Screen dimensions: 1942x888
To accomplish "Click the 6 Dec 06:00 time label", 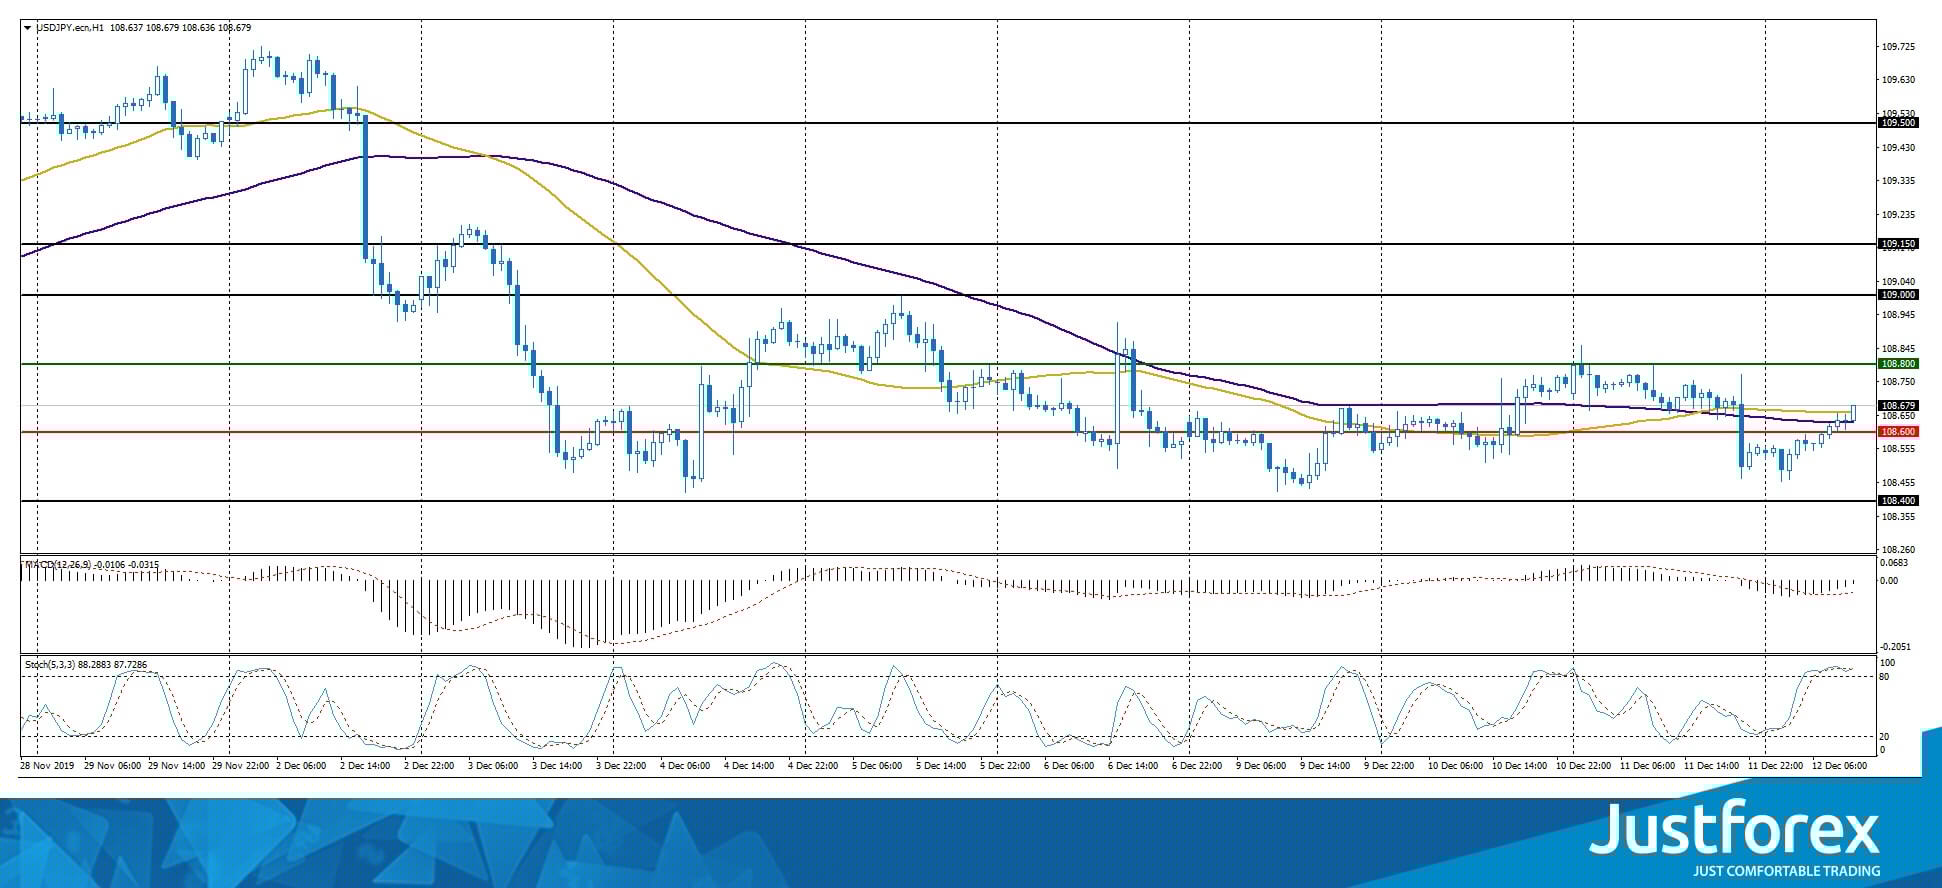I will (x=1069, y=766).
